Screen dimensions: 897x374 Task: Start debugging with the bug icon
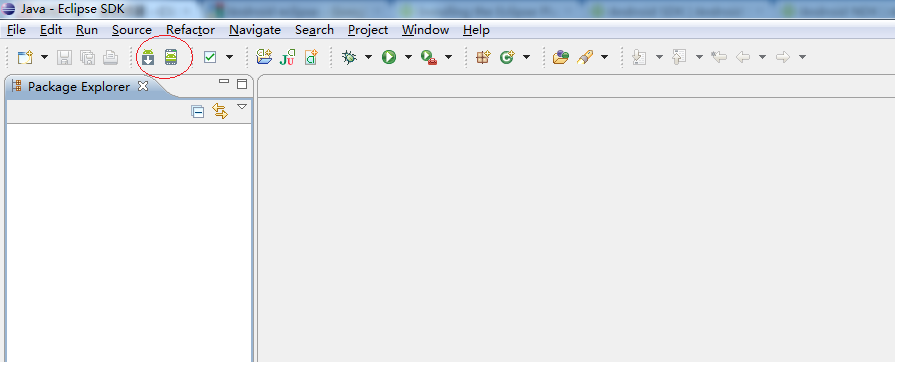[x=349, y=57]
